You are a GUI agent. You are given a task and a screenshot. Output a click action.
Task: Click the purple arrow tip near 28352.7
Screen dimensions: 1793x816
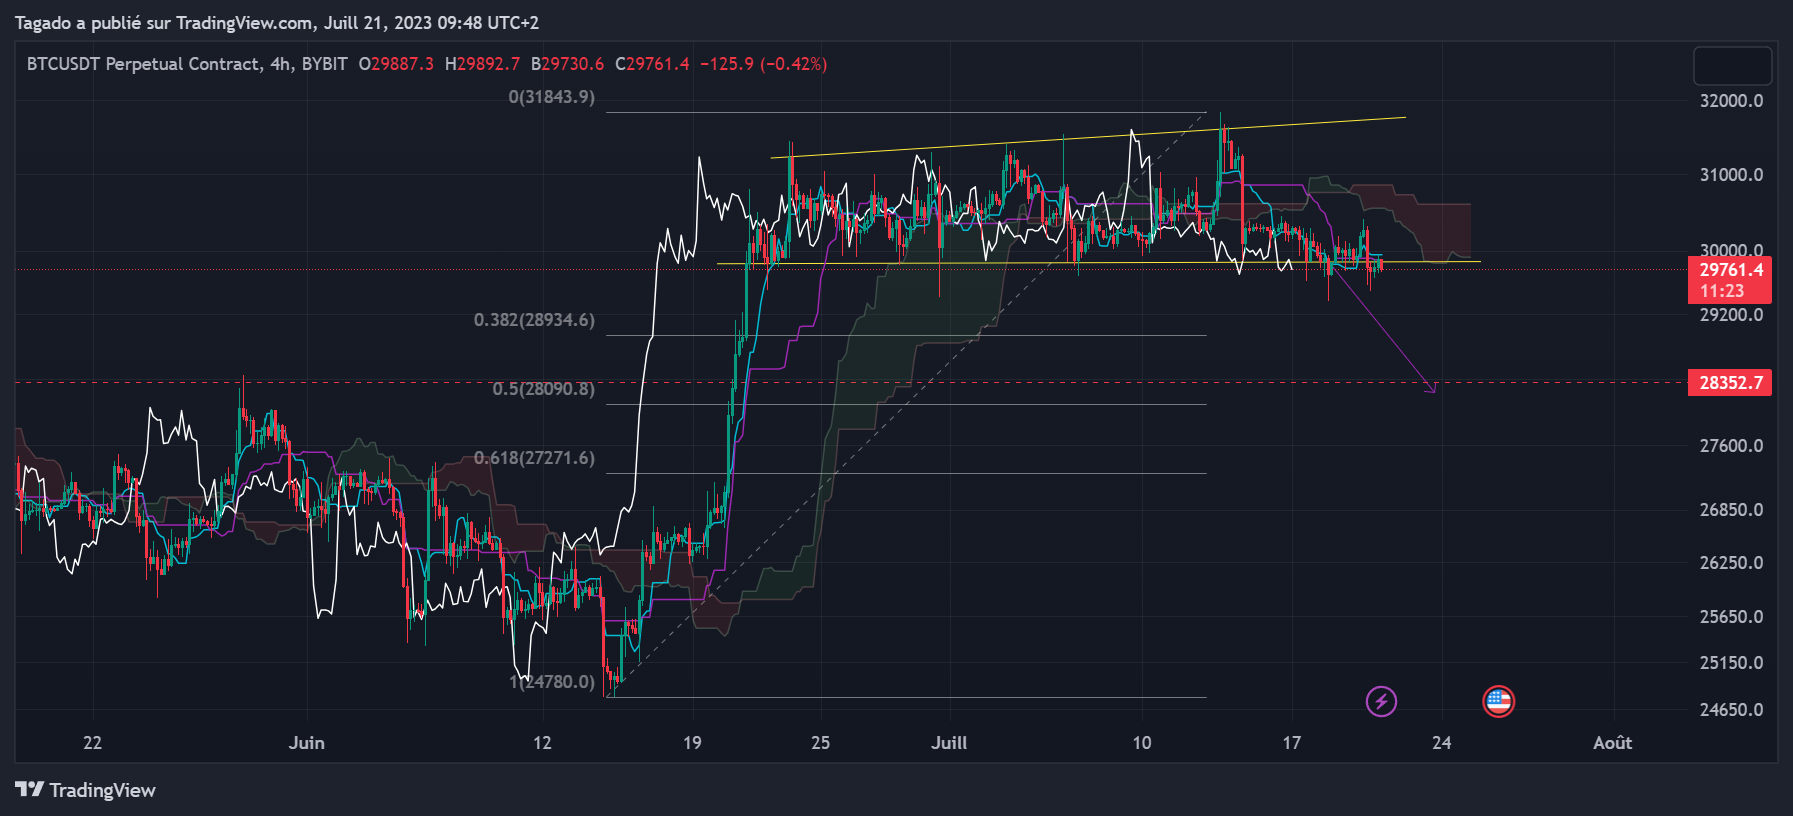pyautogui.click(x=1434, y=390)
